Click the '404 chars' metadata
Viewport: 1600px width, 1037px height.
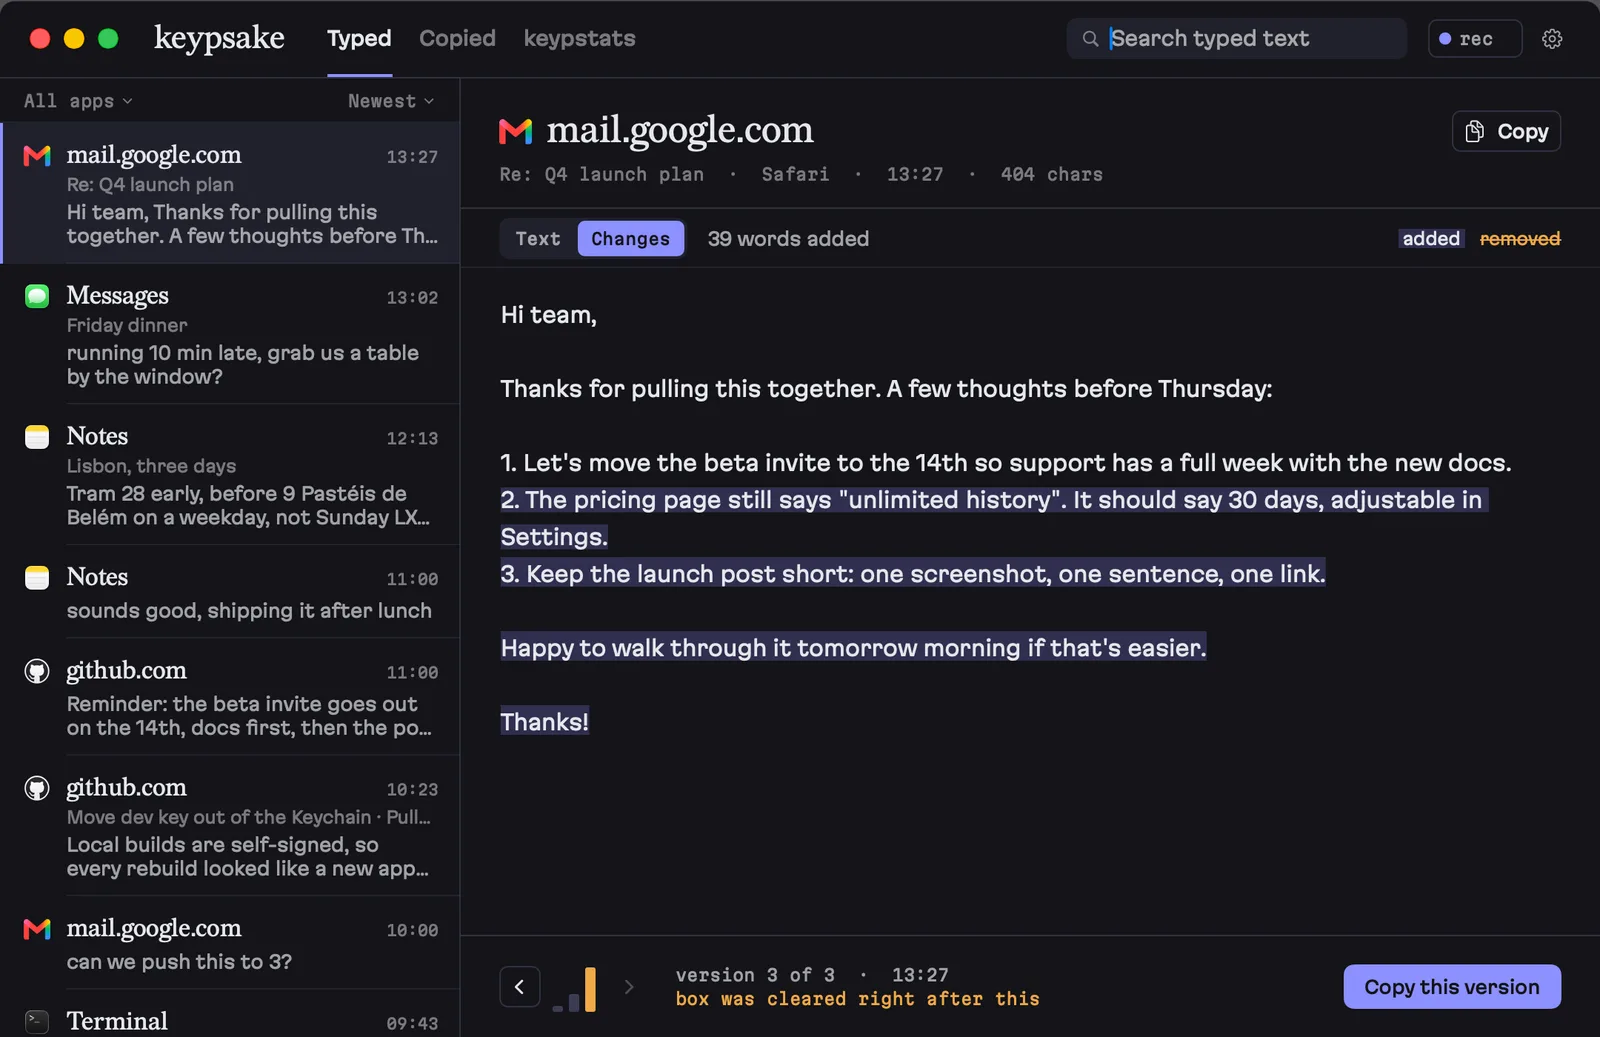coord(1051,174)
